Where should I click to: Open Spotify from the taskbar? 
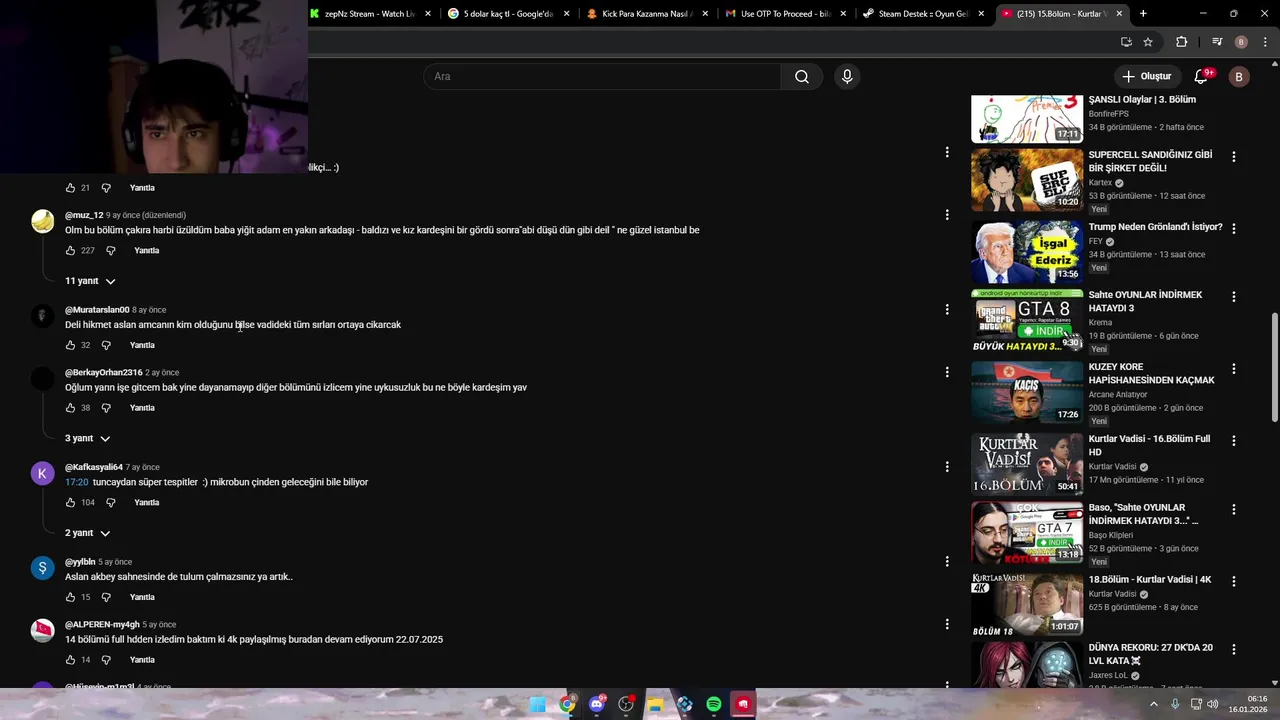click(714, 704)
